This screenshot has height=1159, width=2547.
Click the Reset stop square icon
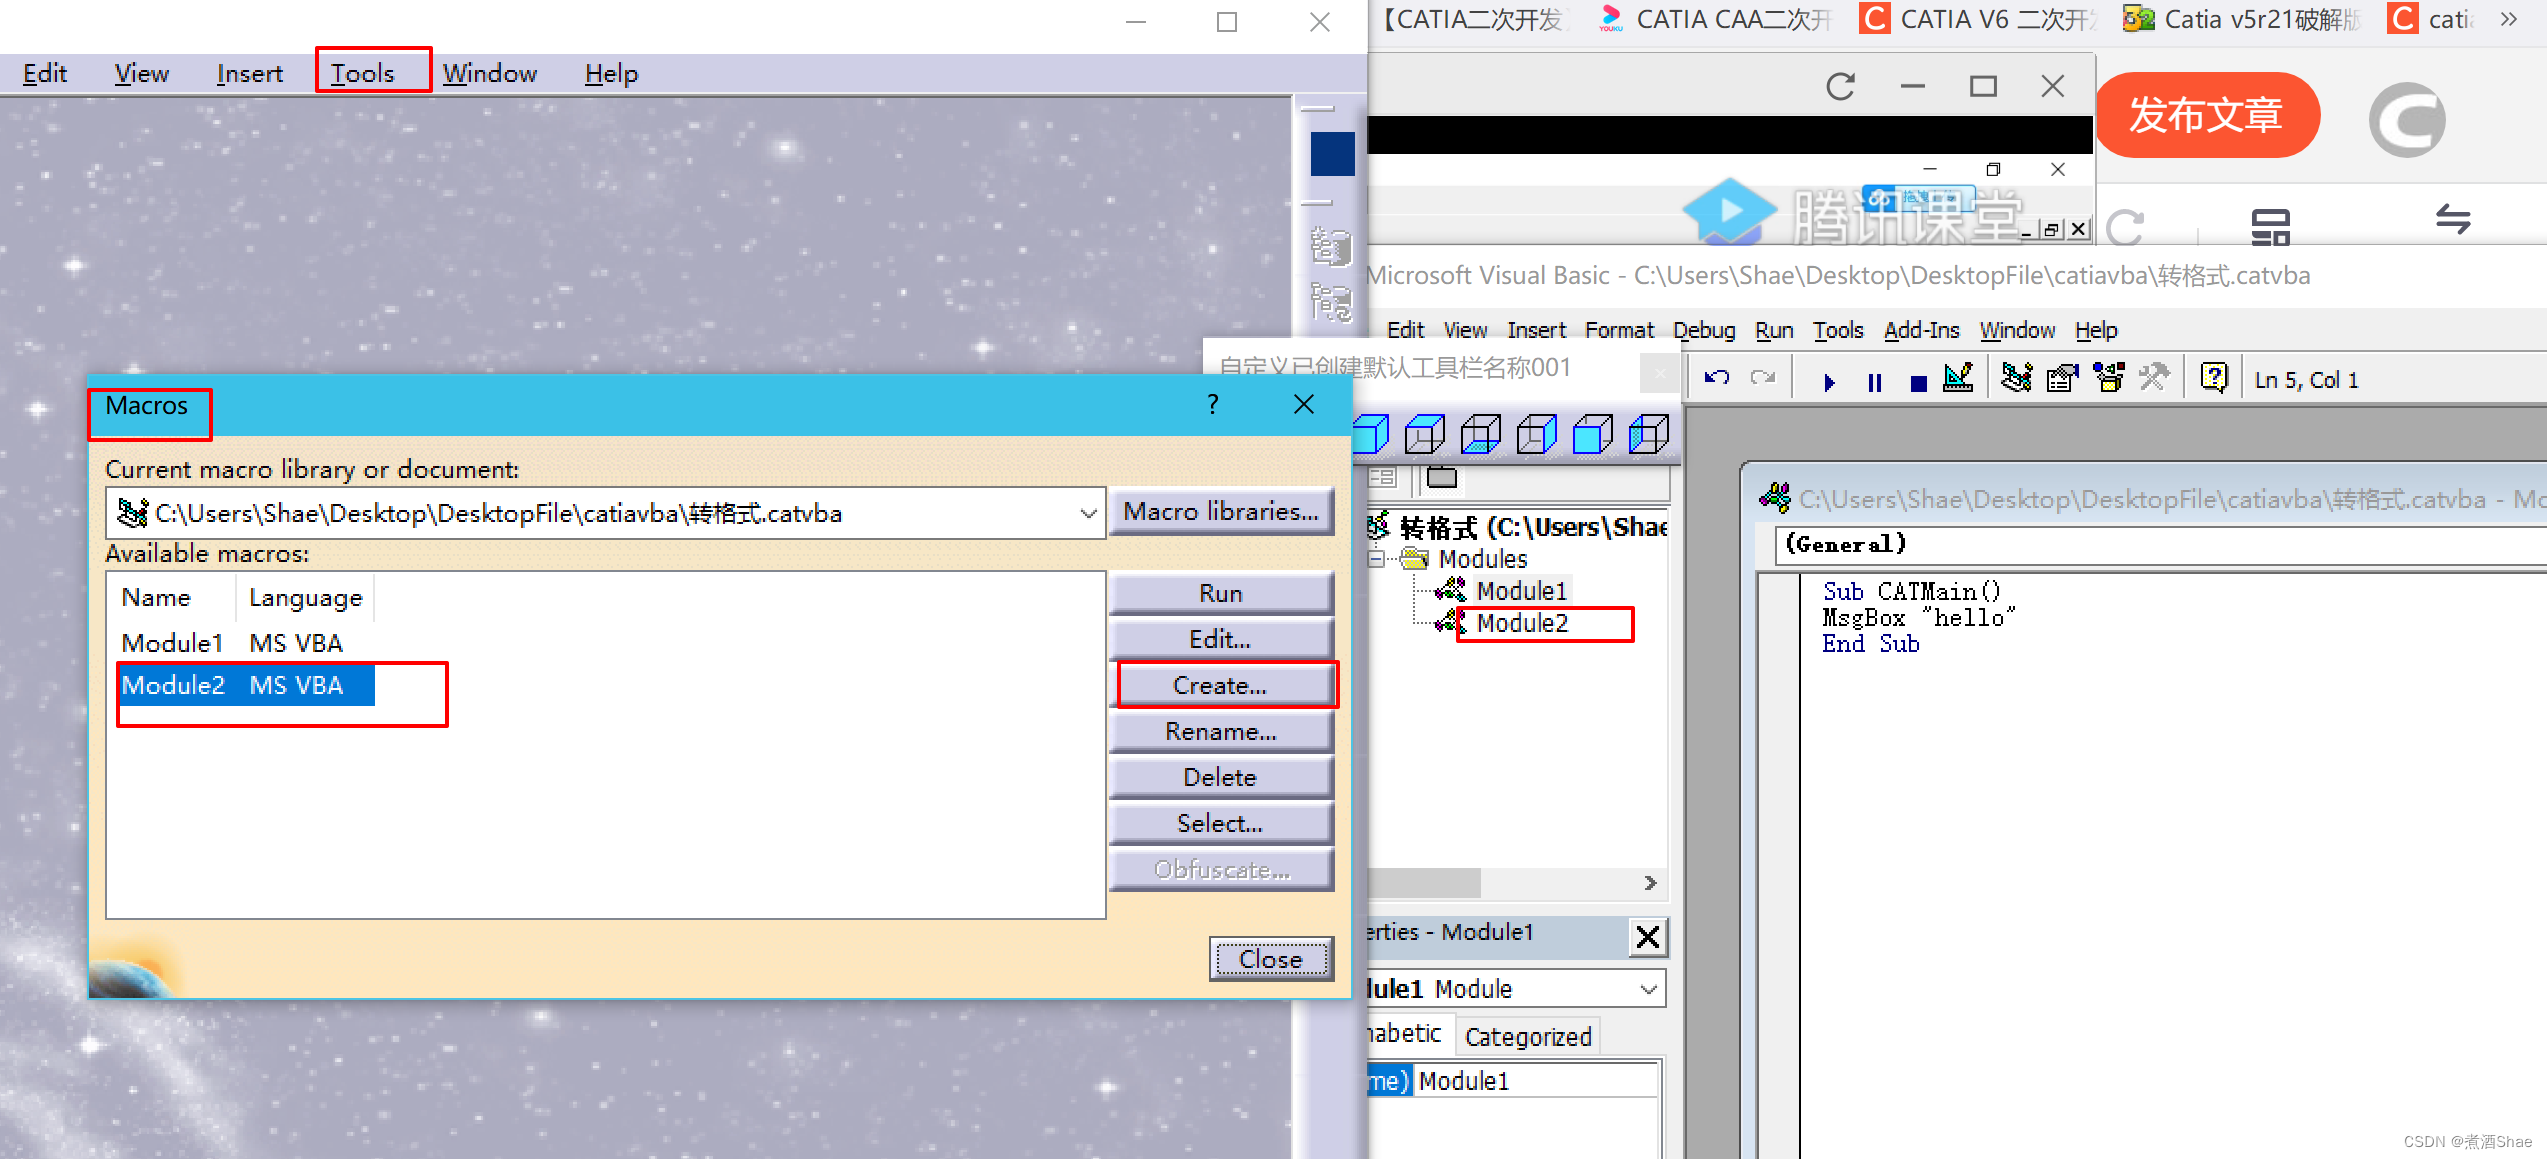tap(1918, 382)
